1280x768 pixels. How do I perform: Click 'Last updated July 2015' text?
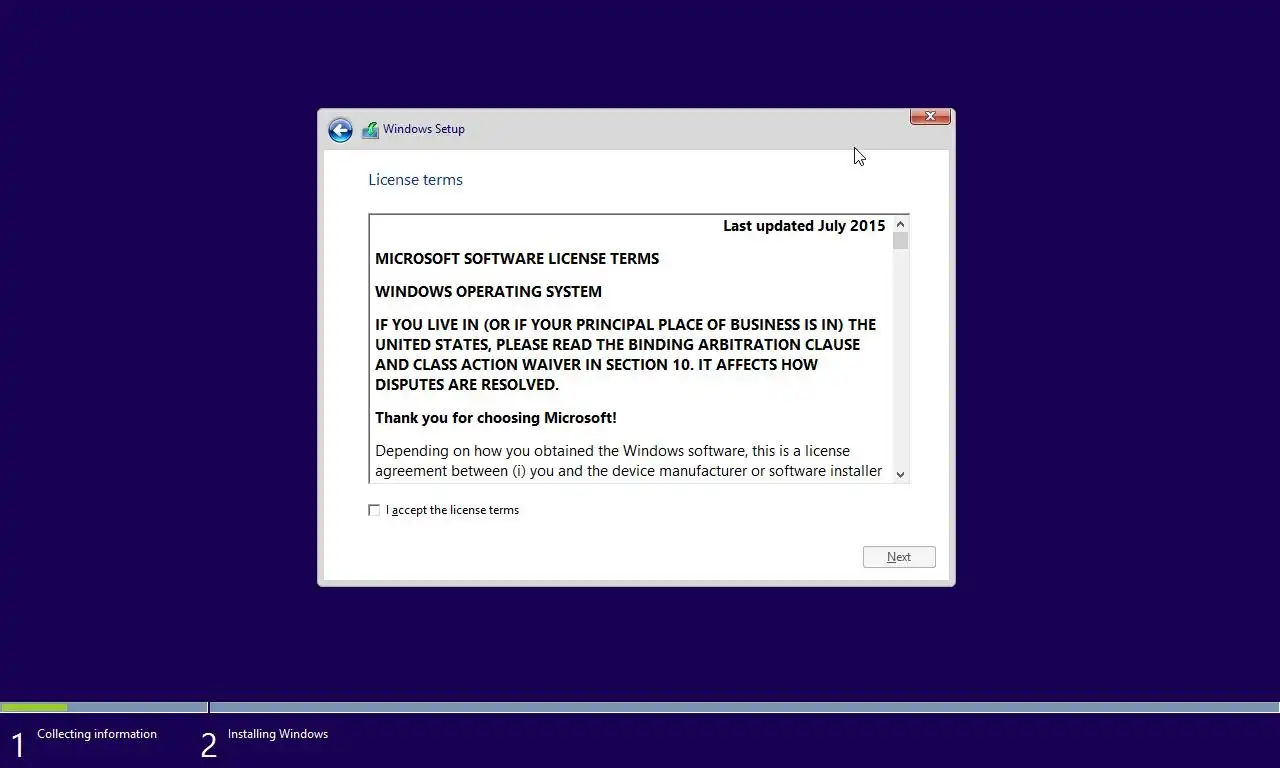click(804, 226)
